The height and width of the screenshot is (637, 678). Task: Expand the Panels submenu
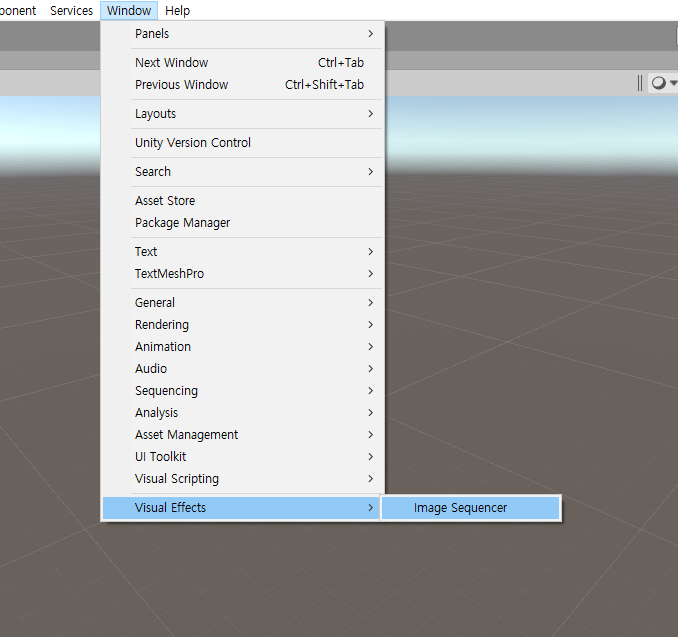pyautogui.click(x=243, y=34)
